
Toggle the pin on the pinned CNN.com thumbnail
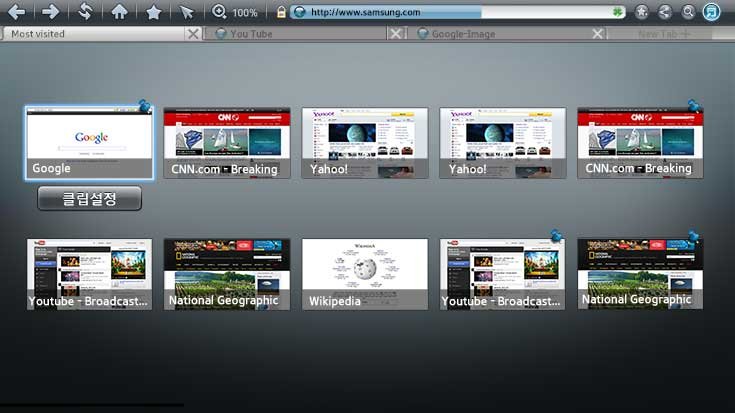(694, 106)
